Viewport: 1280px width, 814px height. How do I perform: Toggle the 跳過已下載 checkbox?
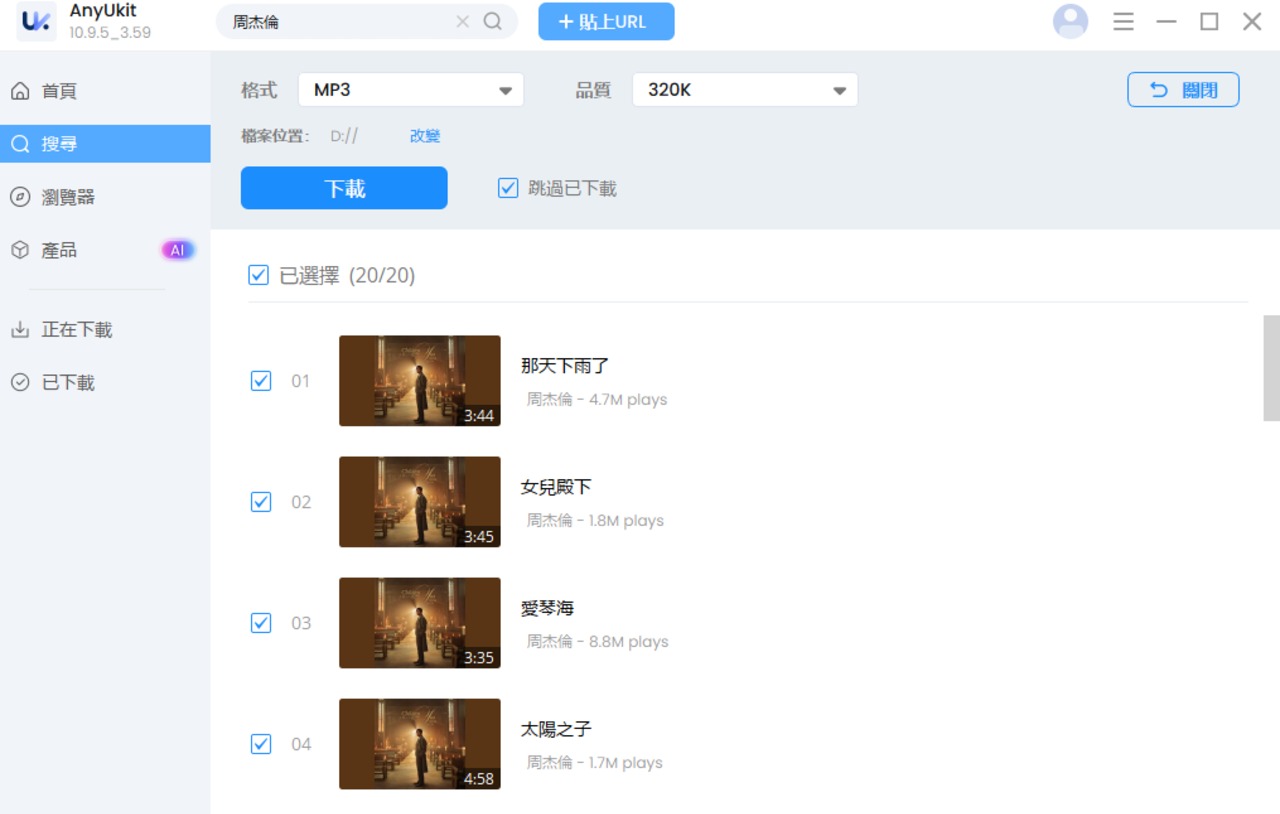[508, 188]
